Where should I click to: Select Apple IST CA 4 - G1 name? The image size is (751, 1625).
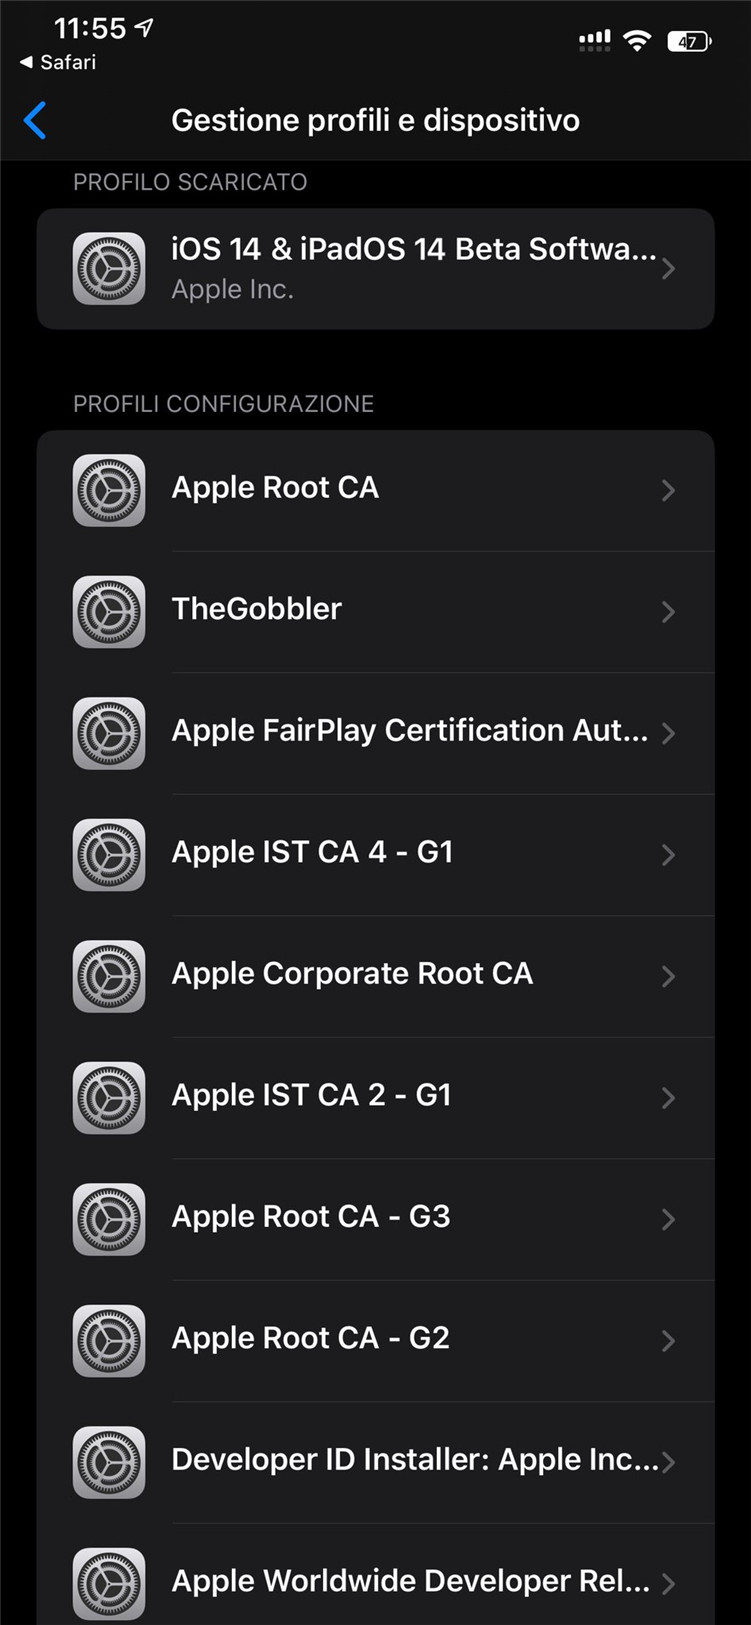click(312, 851)
